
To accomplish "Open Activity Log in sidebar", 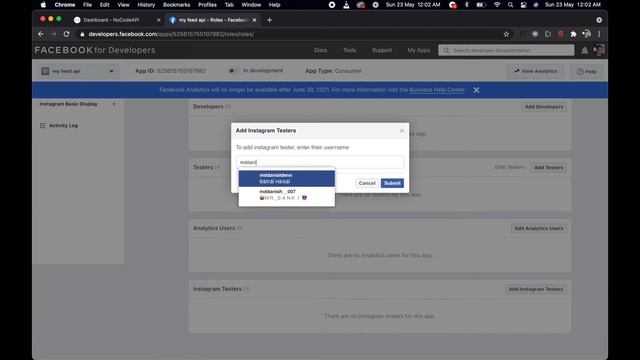I will 63,126.
